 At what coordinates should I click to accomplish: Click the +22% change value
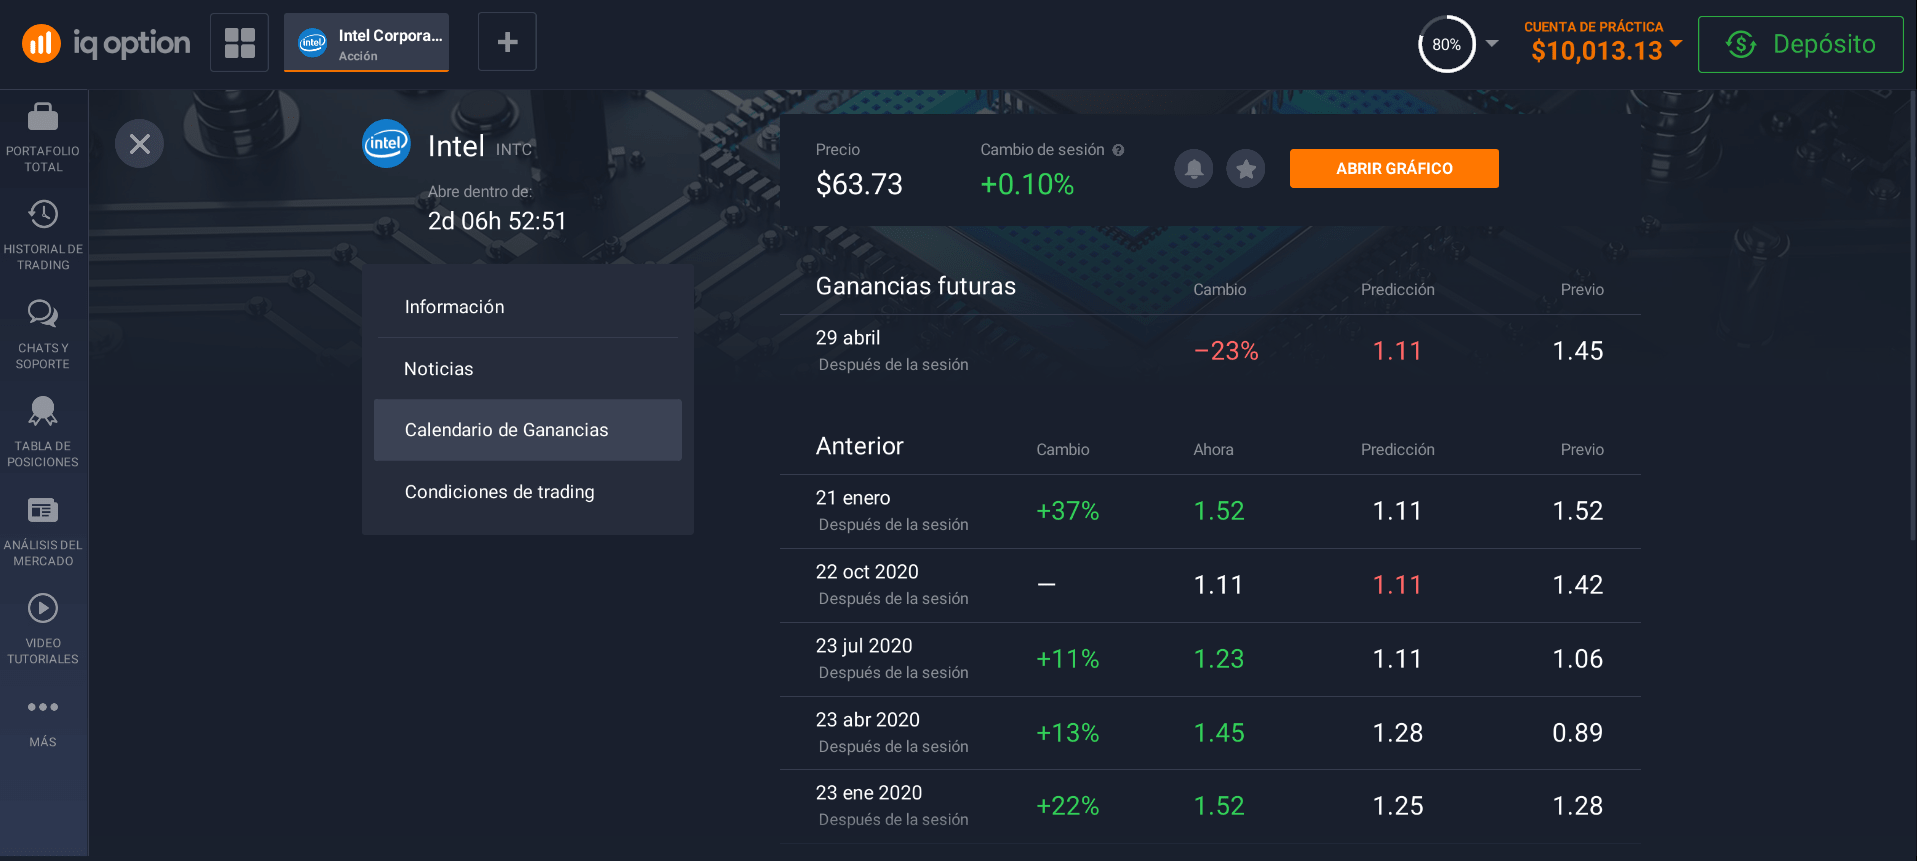click(x=1068, y=806)
